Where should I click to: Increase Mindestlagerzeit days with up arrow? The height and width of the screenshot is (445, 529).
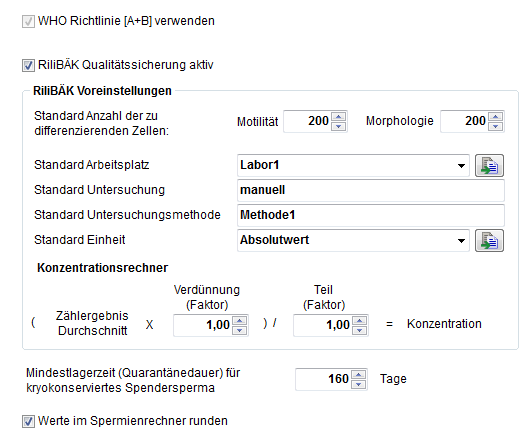click(358, 375)
